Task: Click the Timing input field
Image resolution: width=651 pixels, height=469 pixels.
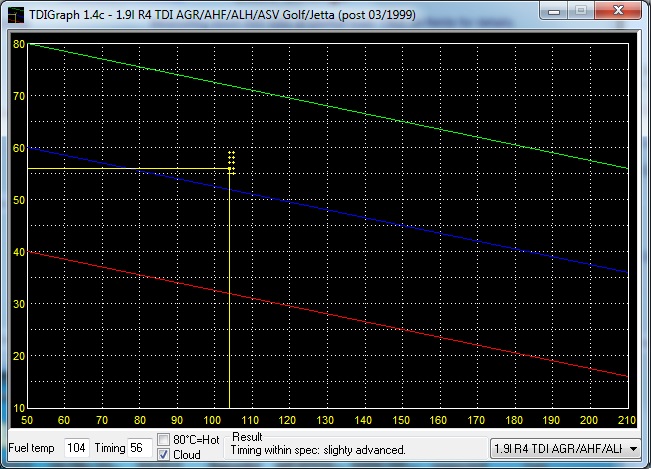Action: click(x=140, y=448)
